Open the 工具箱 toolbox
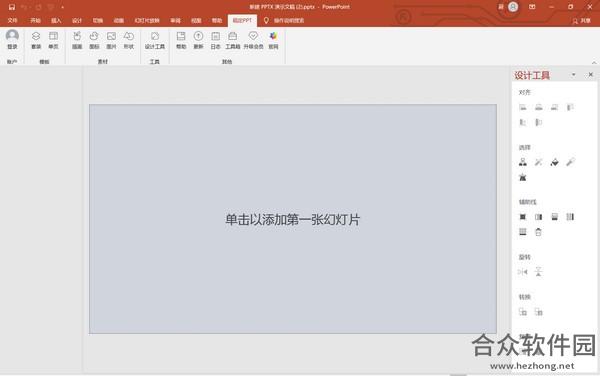Viewport: 600px width, 376px height. click(233, 40)
